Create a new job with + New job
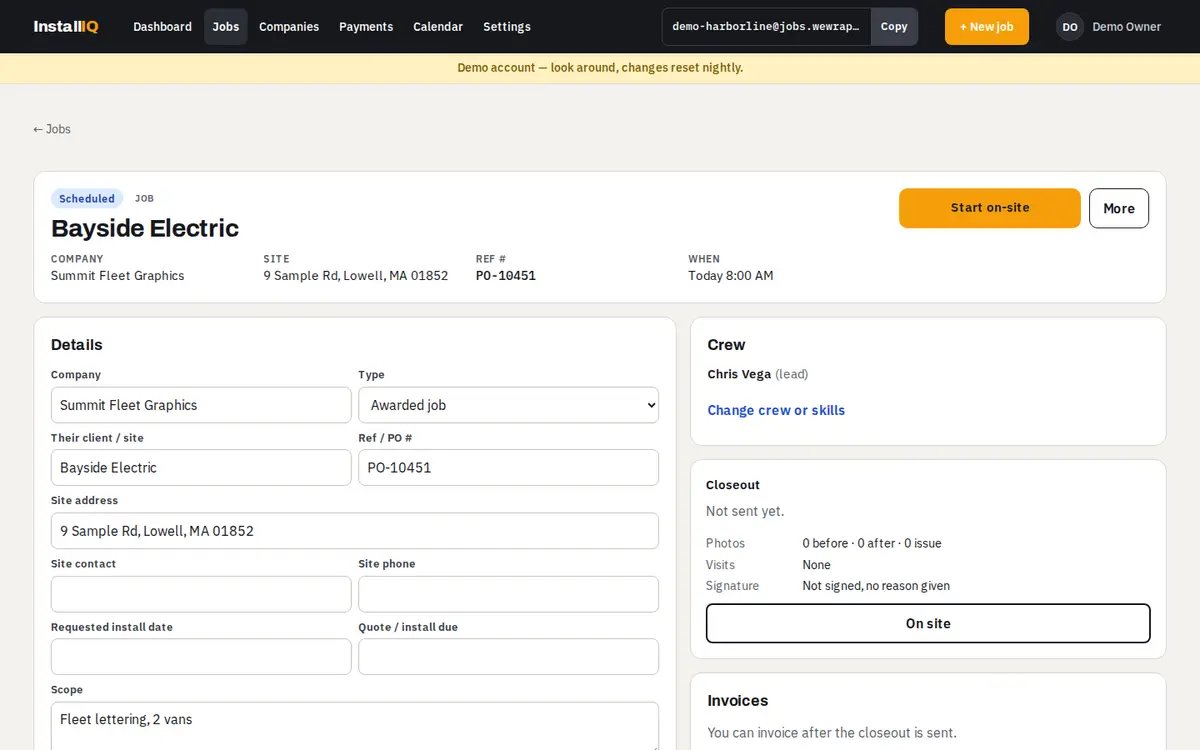This screenshot has height=750, width=1200. (x=986, y=27)
